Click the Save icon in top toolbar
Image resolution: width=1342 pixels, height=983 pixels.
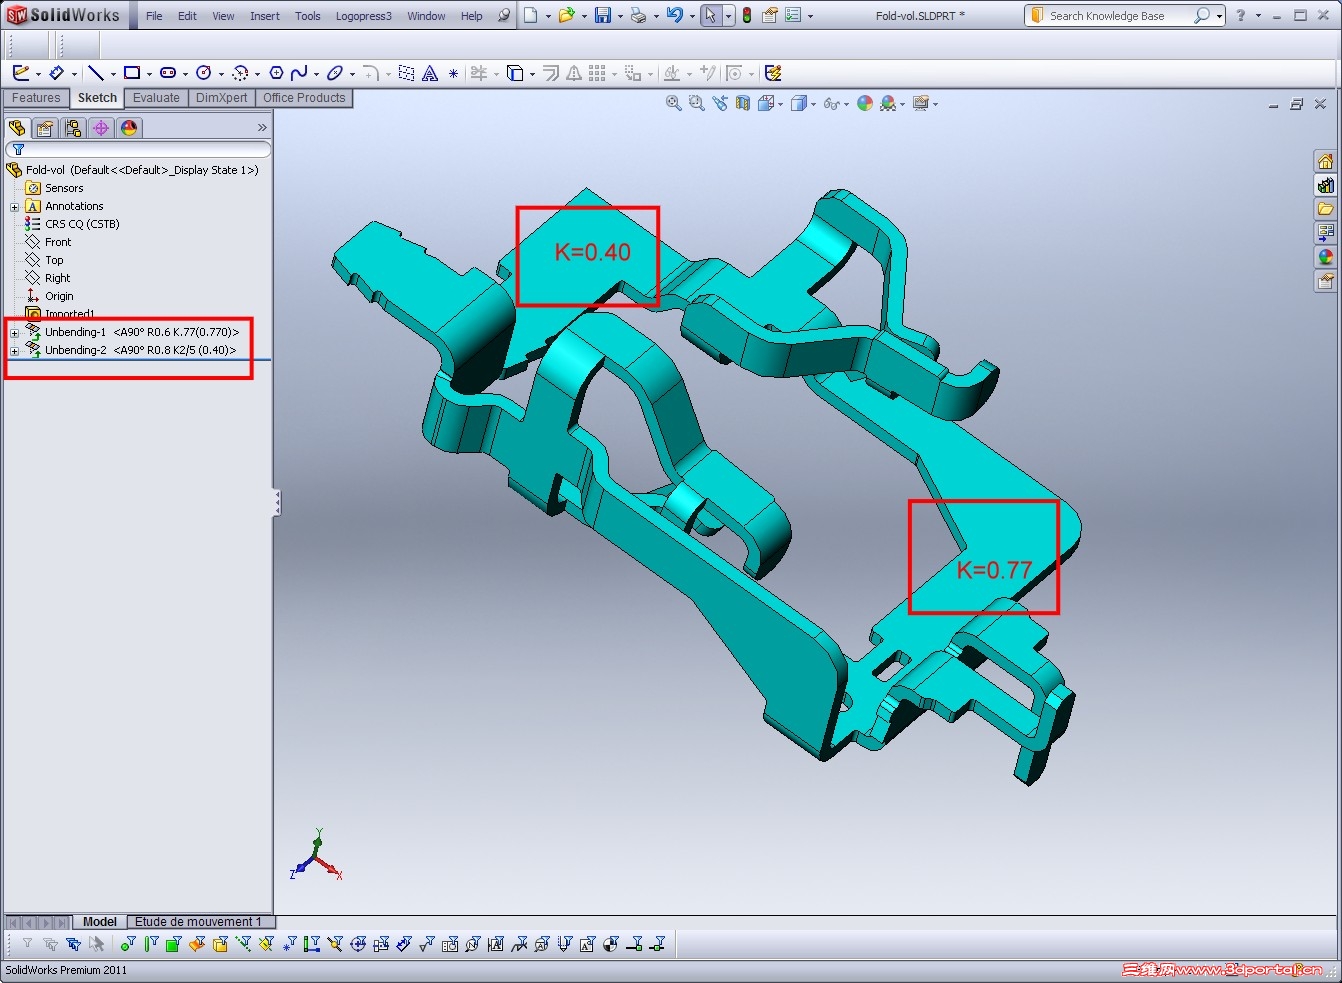tap(603, 15)
